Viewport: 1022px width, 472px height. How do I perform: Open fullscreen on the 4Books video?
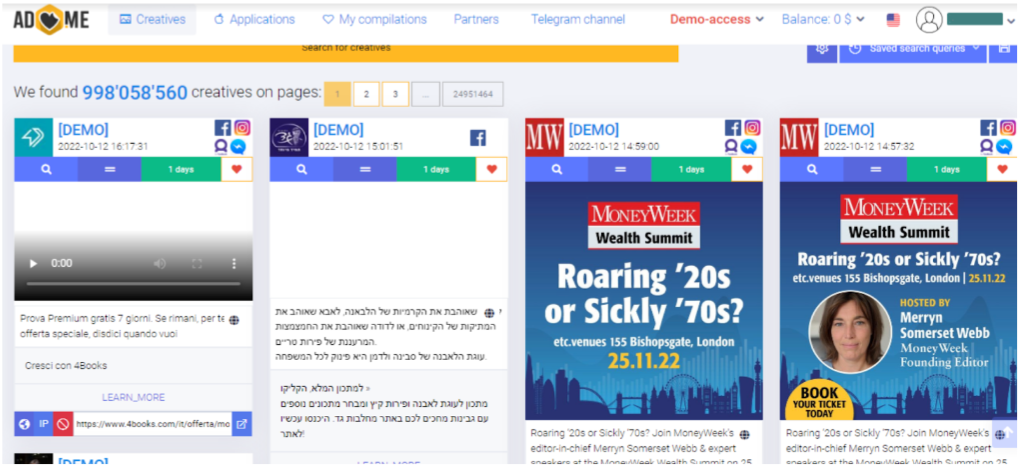pyautogui.click(x=197, y=263)
